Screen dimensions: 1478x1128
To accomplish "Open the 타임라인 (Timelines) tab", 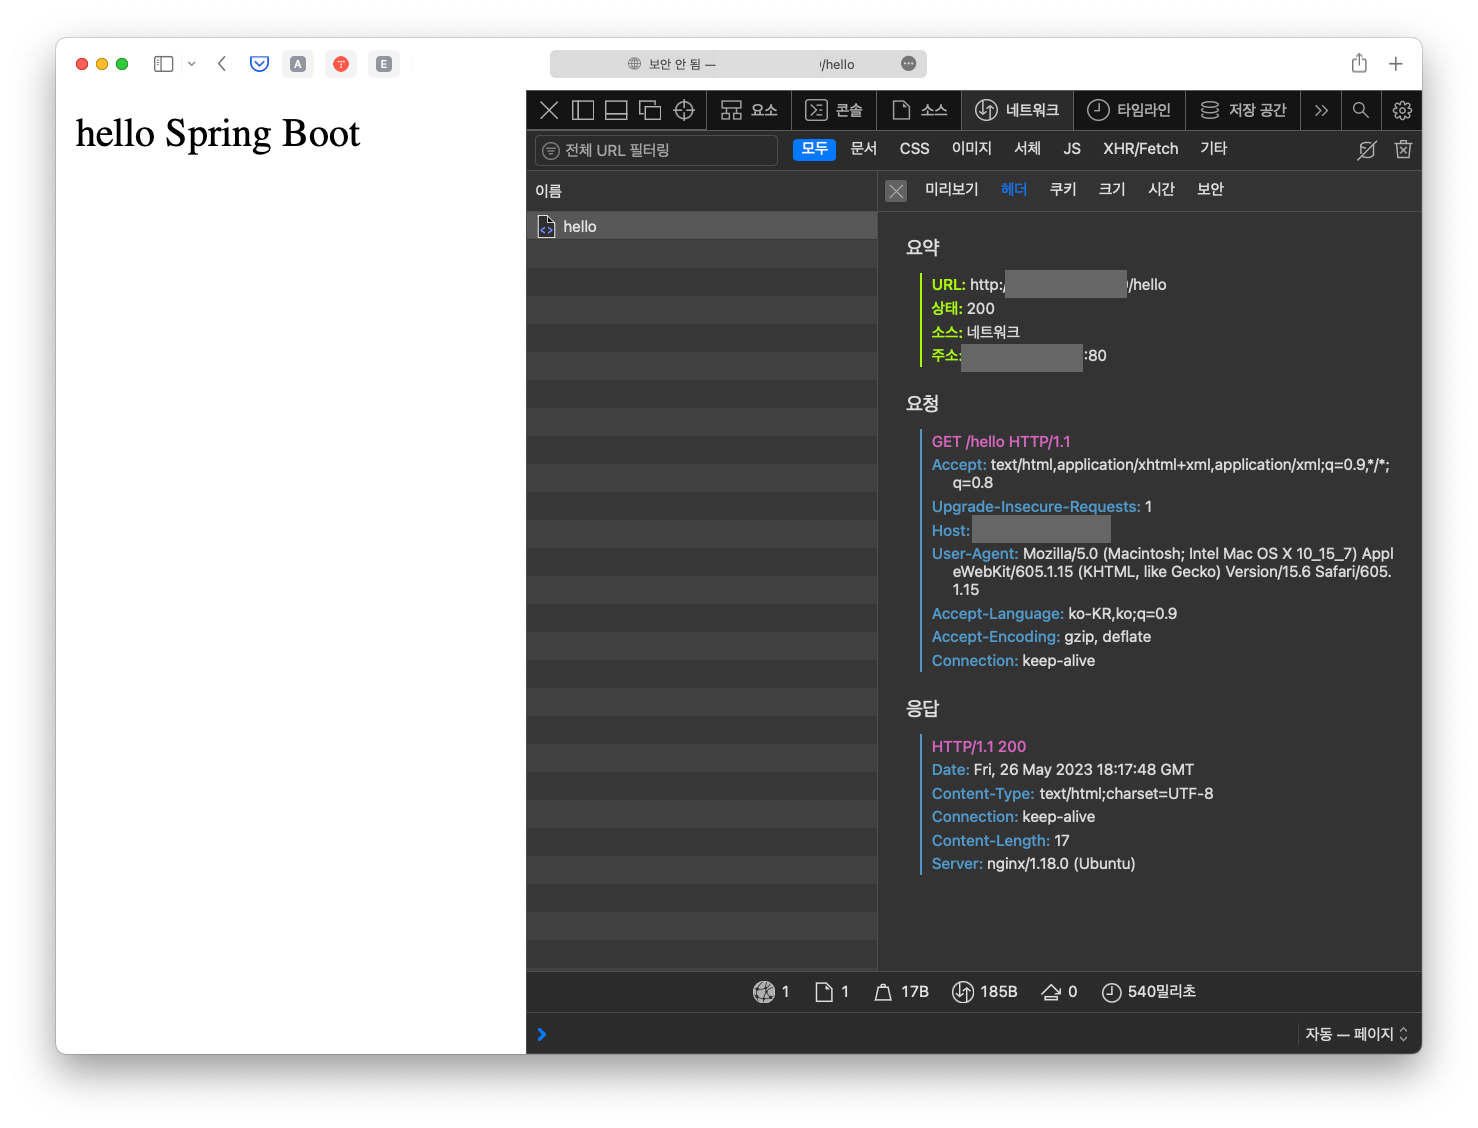I will (1129, 110).
